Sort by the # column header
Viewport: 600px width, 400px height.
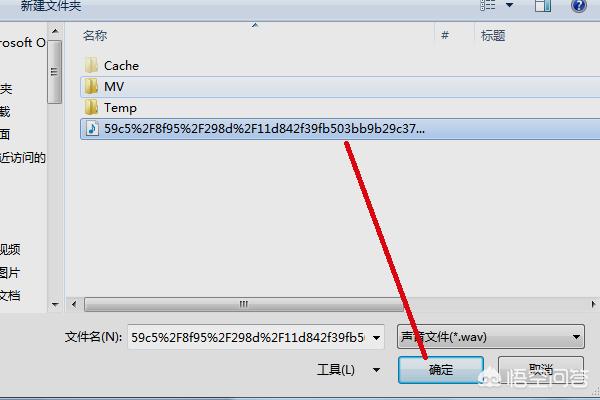[x=445, y=35]
